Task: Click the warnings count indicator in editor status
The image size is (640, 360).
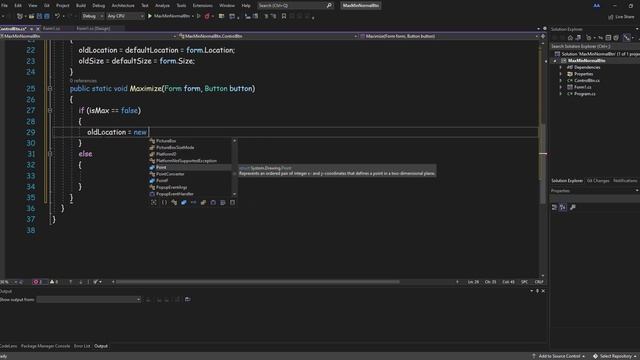Action: [x=54, y=282]
